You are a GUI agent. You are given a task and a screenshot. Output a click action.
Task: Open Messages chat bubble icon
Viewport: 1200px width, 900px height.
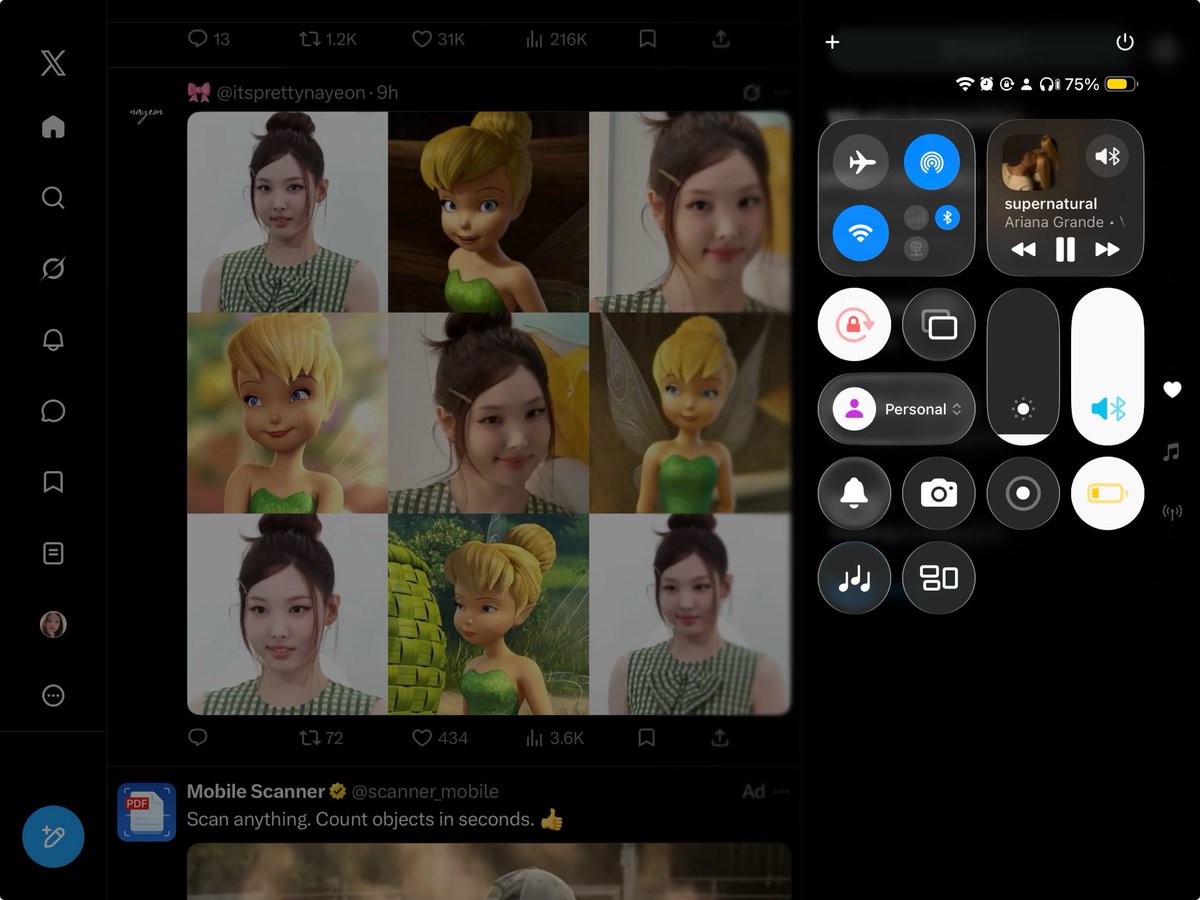point(53,411)
